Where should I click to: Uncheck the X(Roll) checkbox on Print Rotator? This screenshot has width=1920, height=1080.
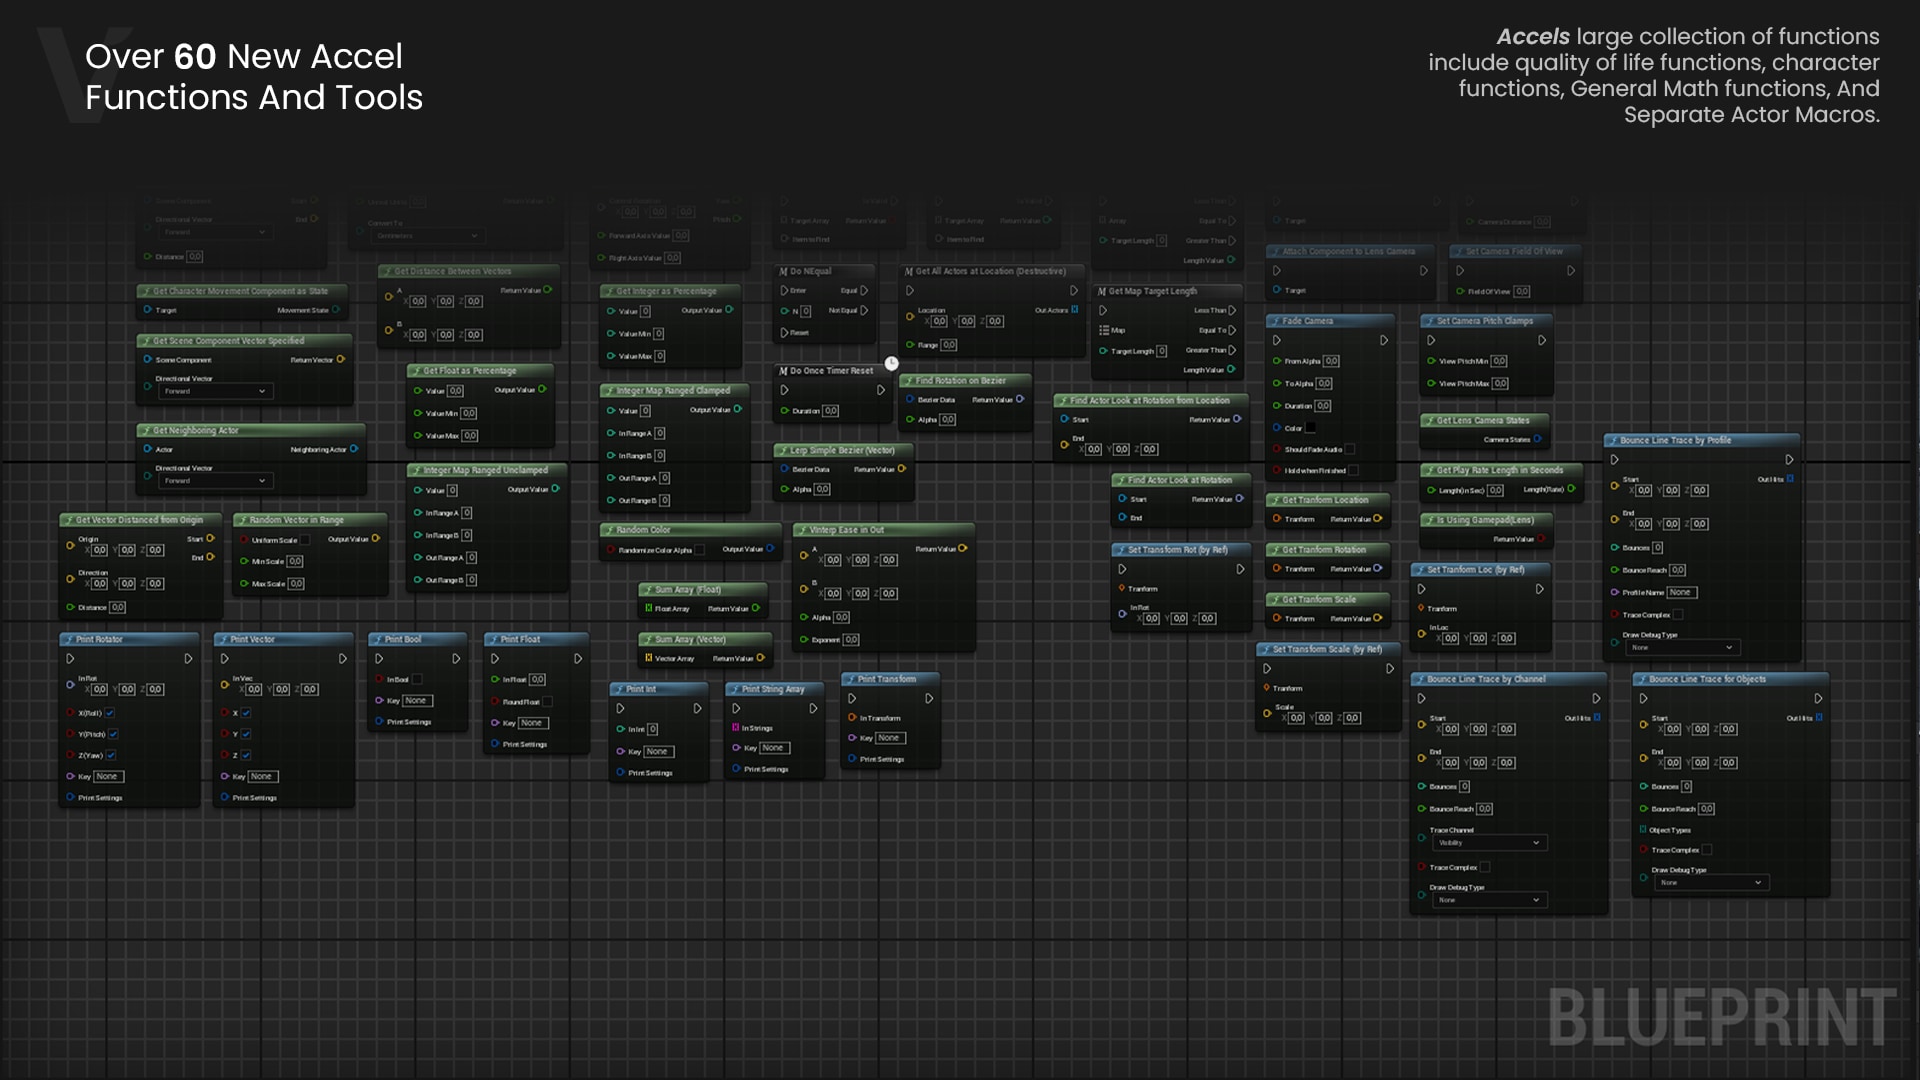click(x=110, y=712)
